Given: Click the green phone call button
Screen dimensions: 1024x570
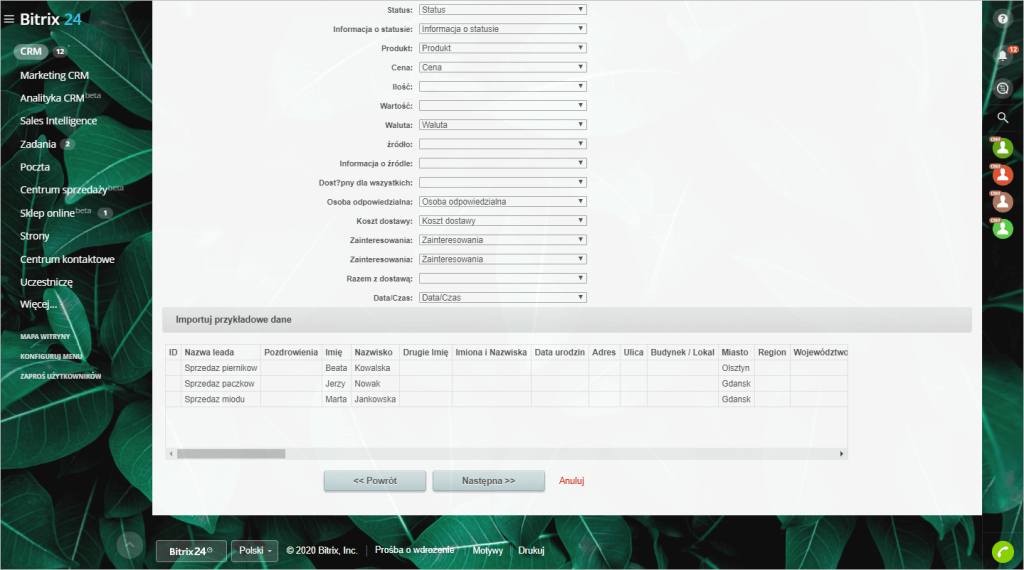Looking at the screenshot, I should [x=1003, y=551].
